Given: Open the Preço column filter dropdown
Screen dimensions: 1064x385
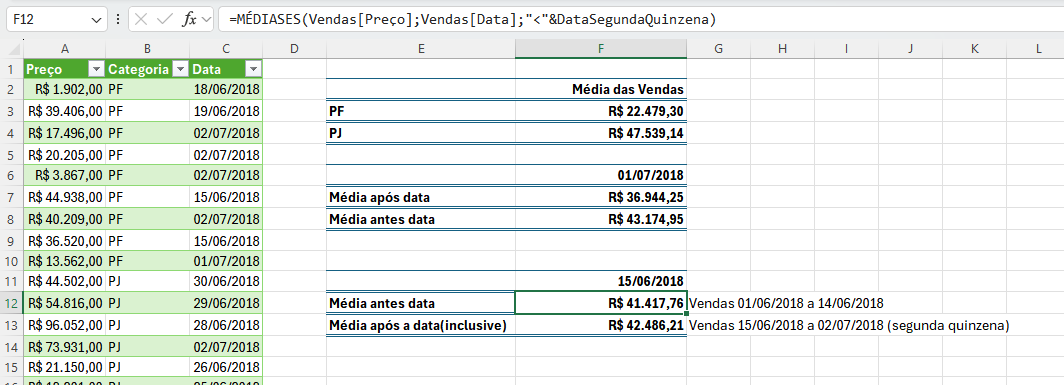Looking at the screenshot, I should tap(96, 69).
